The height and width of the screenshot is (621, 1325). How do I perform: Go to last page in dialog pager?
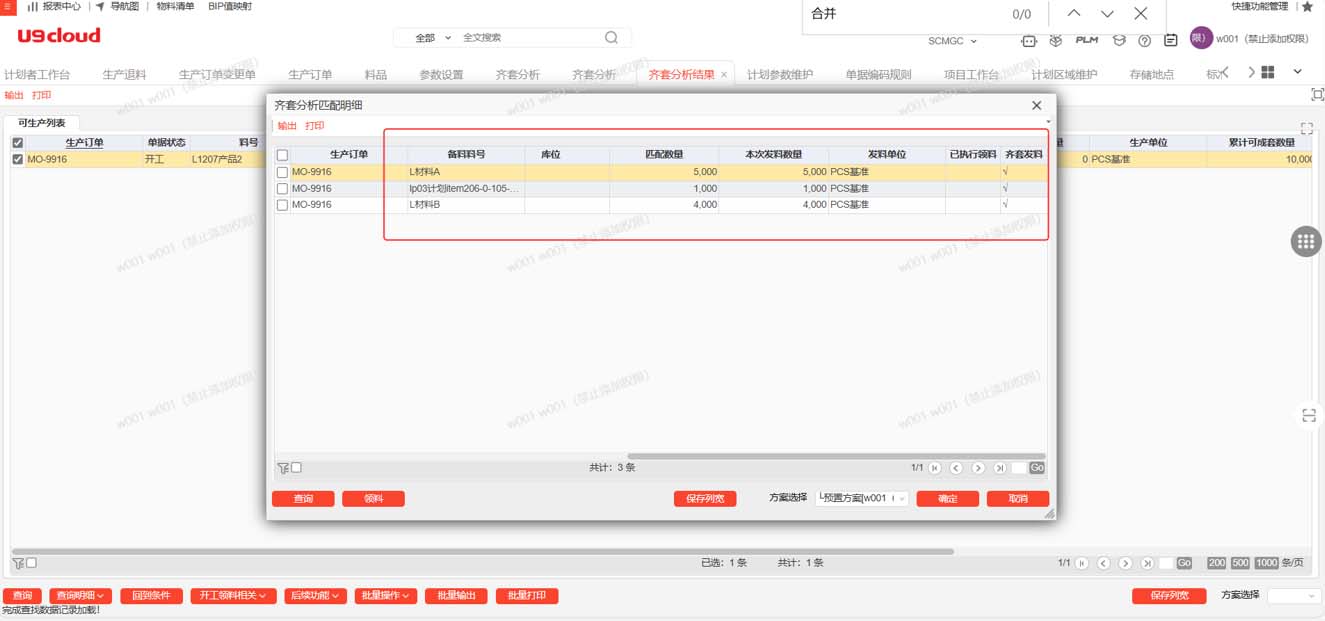pos(999,468)
